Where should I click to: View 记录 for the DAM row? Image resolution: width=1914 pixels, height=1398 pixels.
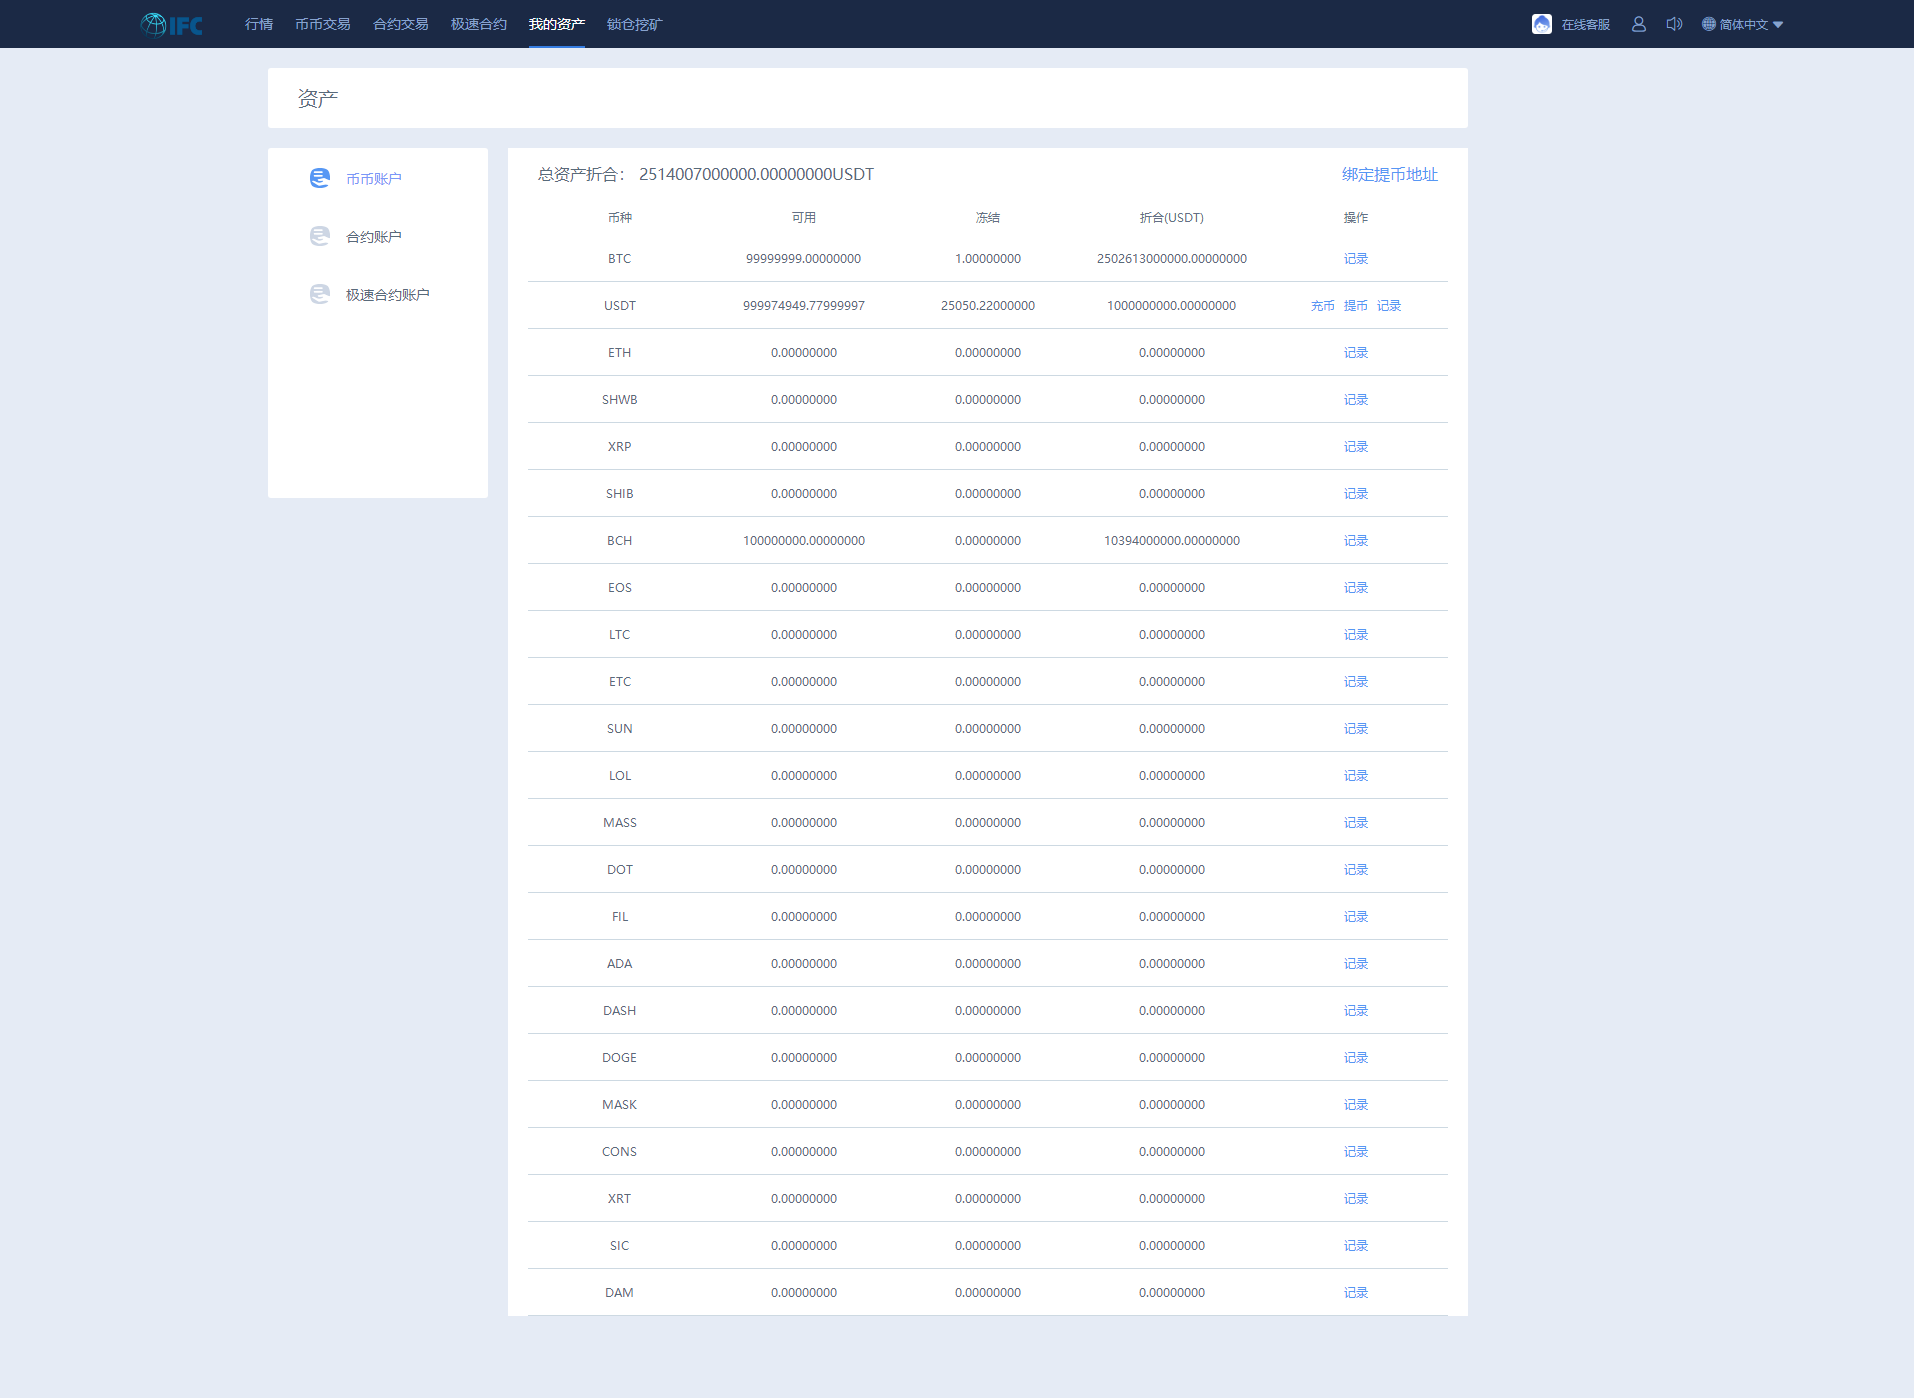tap(1356, 1292)
